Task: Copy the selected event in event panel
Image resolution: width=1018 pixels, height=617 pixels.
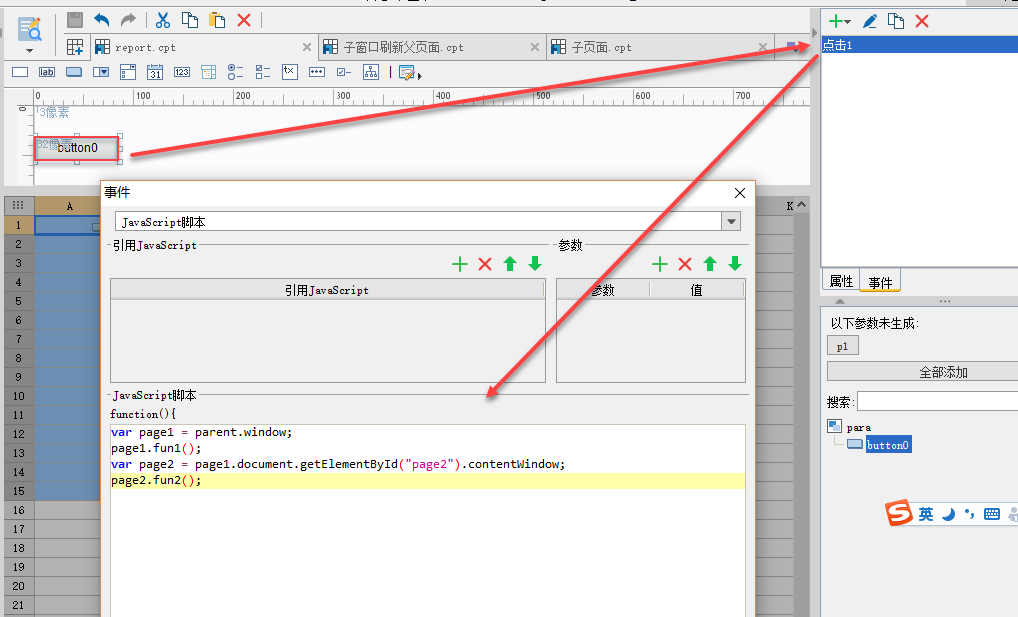Action: click(896, 21)
